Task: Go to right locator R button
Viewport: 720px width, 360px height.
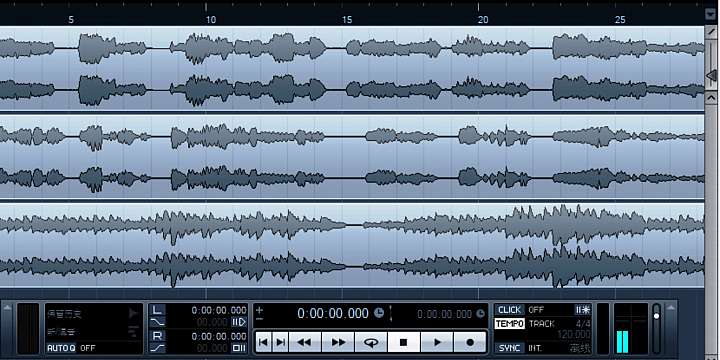Action: tap(157, 336)
